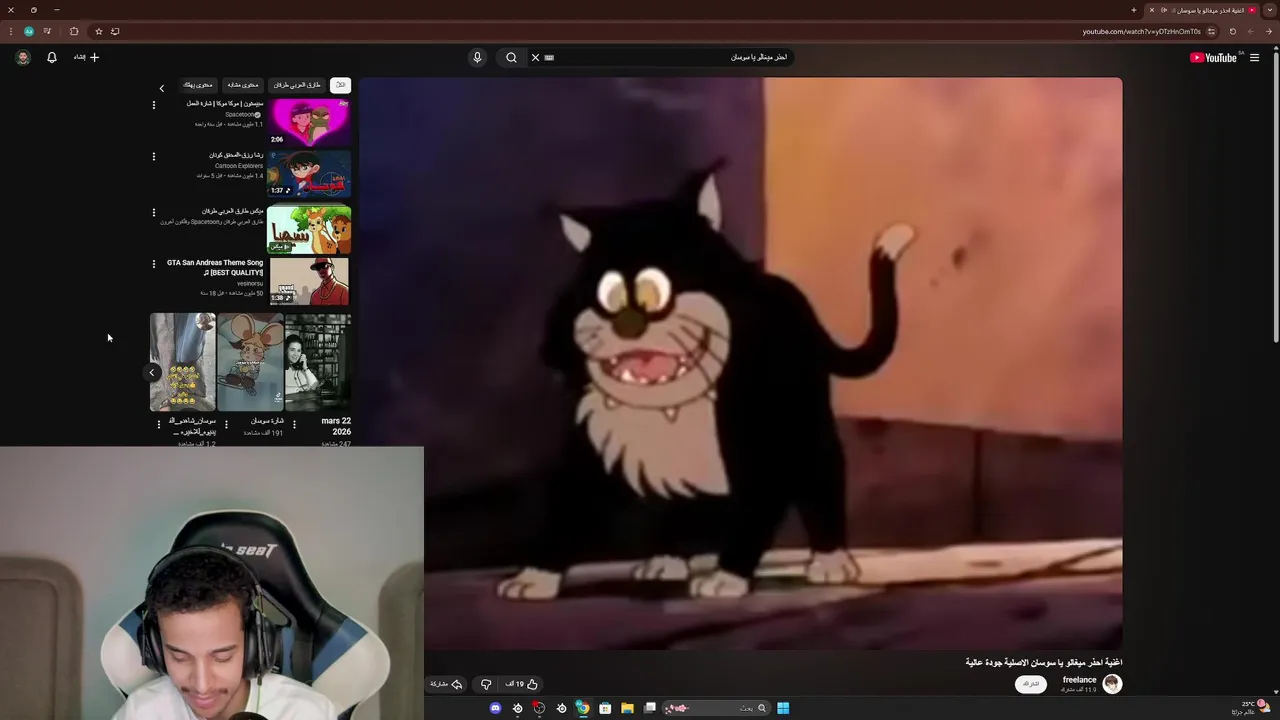This screenshot has height=720, width=1280.
Task: Open Discord from the taskbar
Action: 495,708
